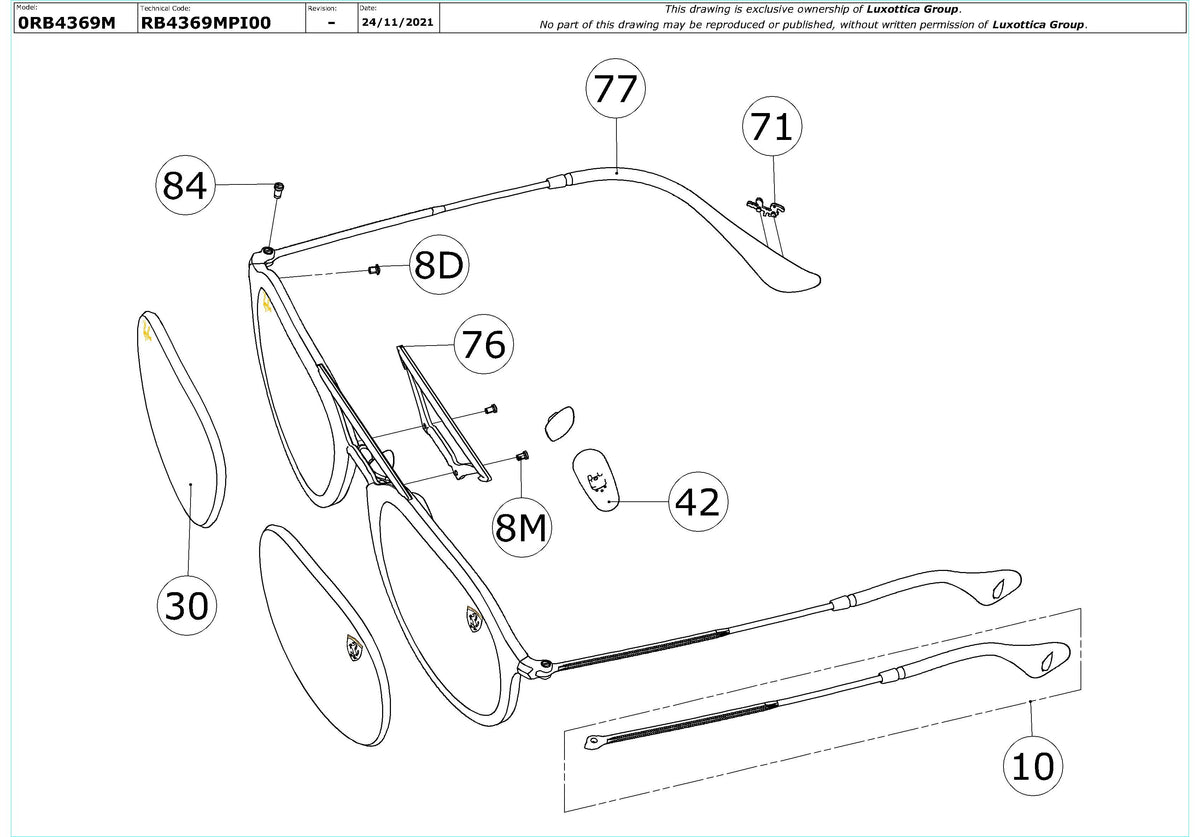Click the shield logo on the front lens
The height and width of the screenshot is (837, 1200).
click(472, 619)
